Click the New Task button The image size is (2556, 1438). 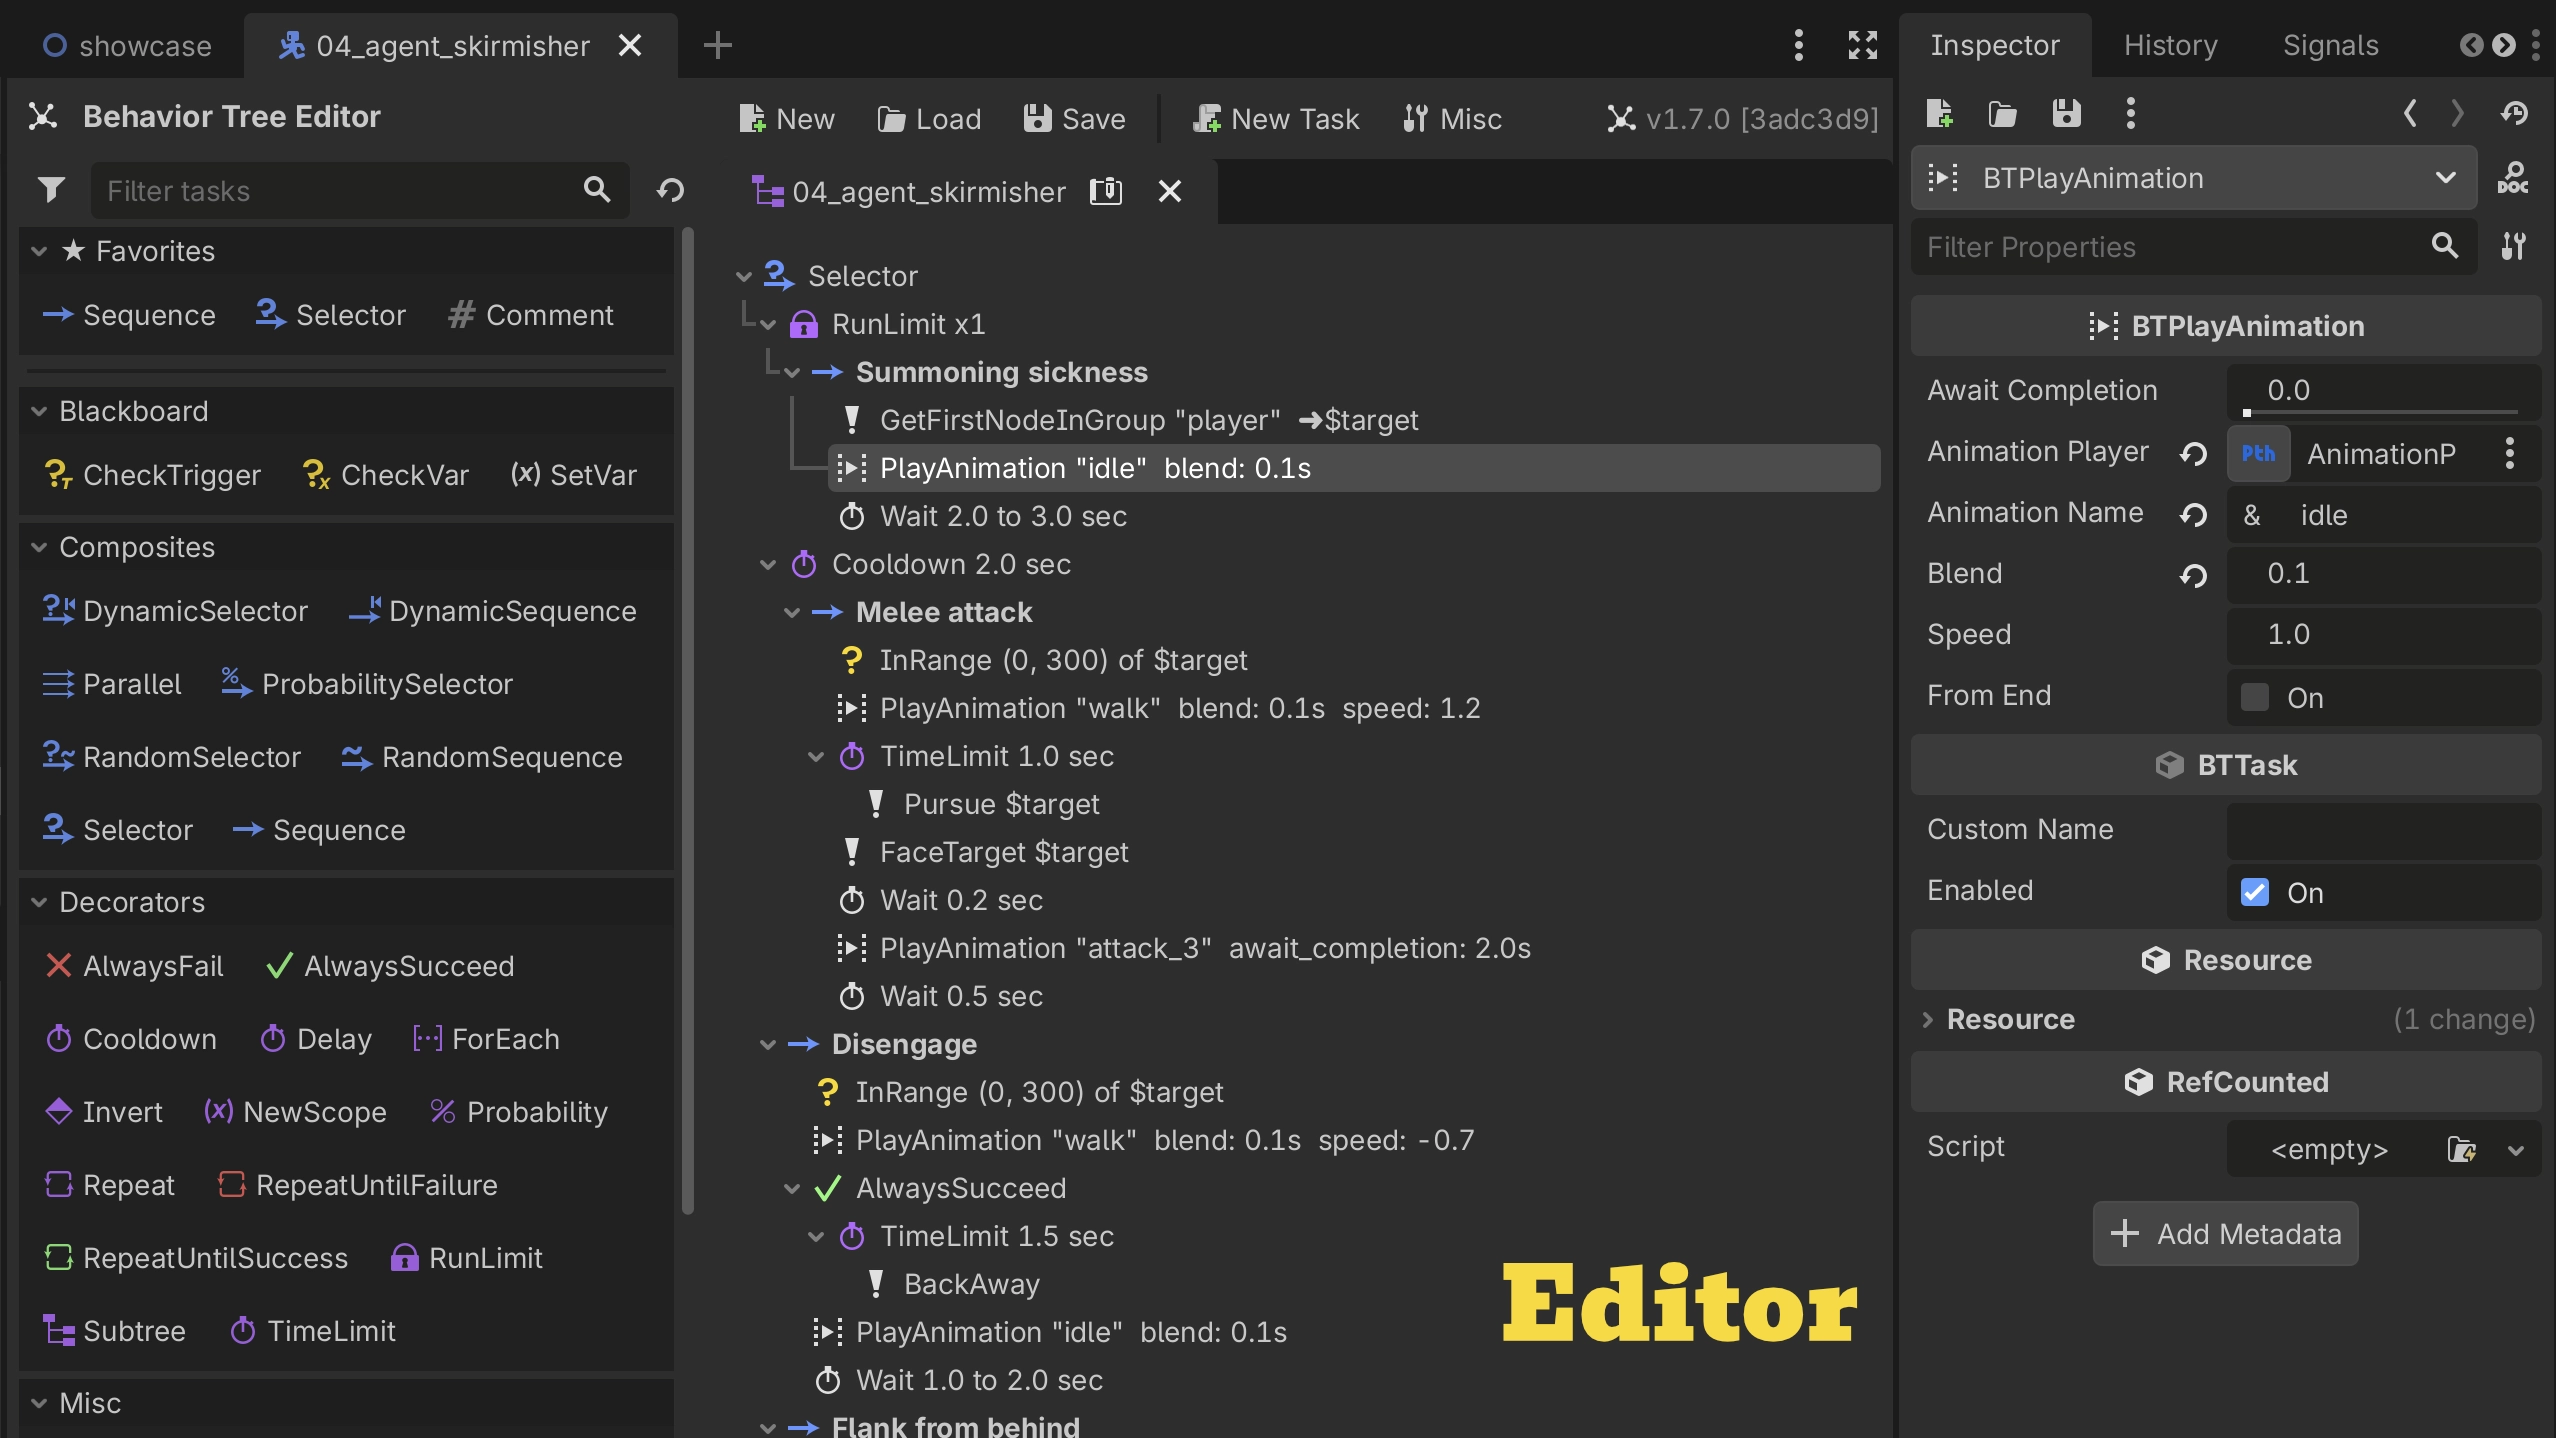point(1276,119)
